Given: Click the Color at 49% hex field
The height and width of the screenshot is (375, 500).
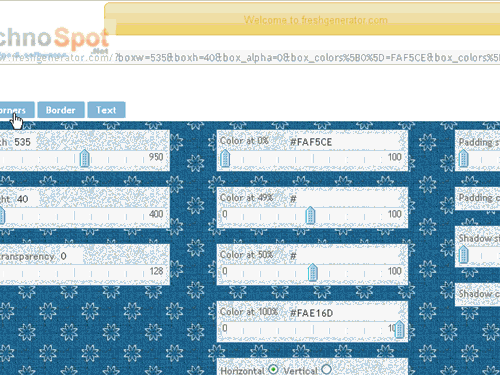Looking at the screenshot, I should click(345, 199).
